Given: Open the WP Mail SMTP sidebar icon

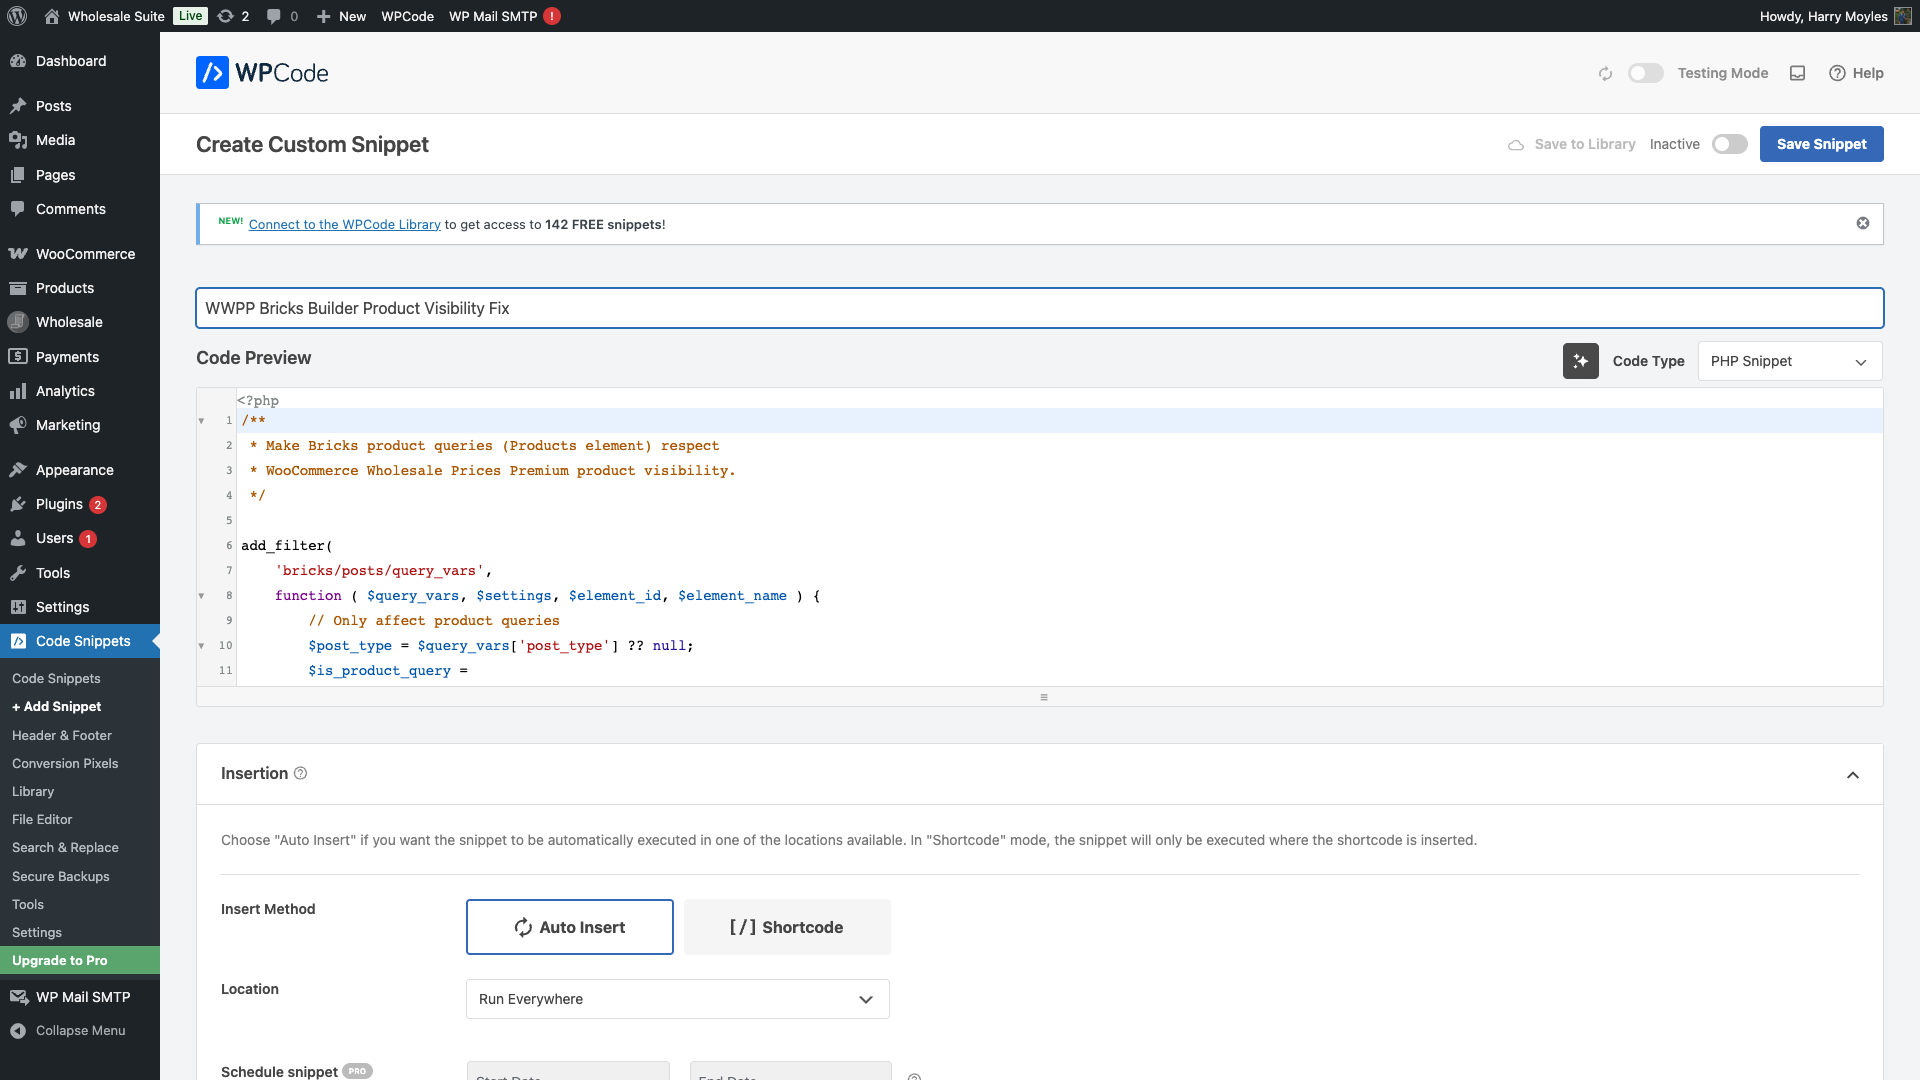Looking at the screenshot, I should (x=18, y=997).
